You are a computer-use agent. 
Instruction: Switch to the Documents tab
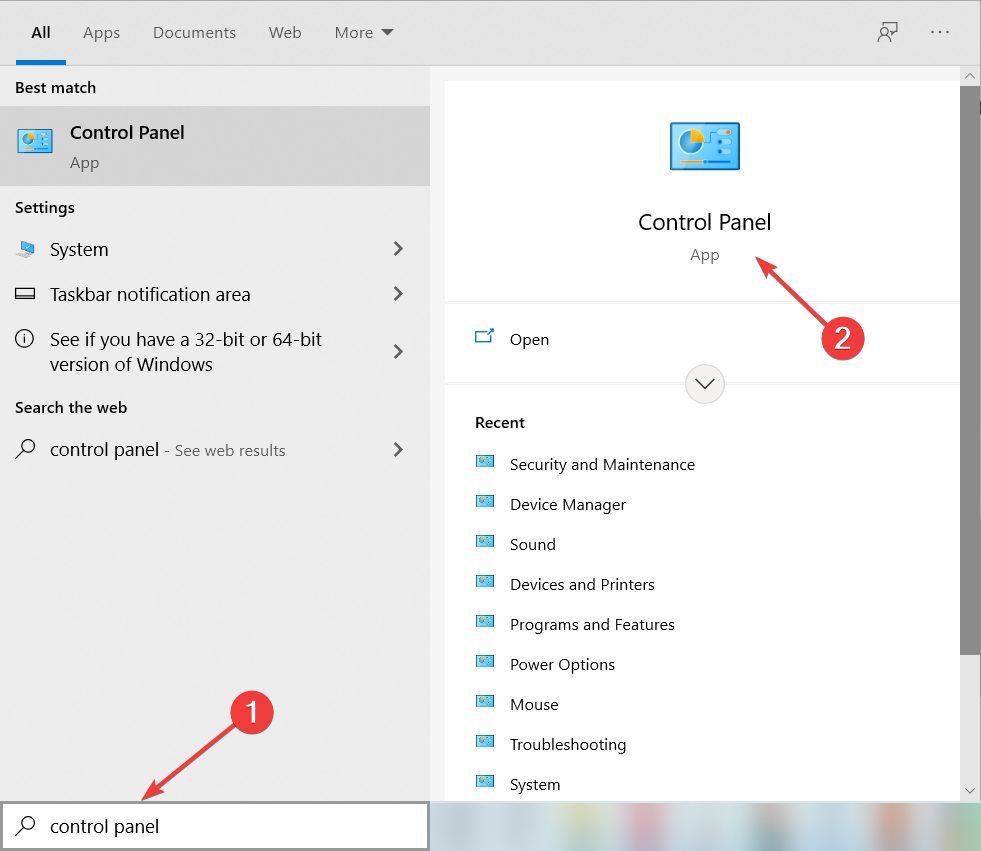194,33
